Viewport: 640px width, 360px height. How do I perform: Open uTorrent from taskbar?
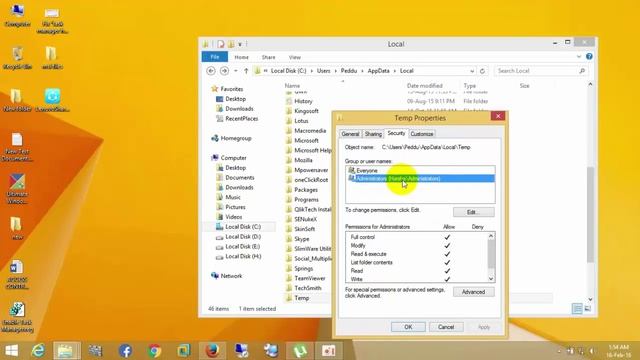click(300, 351)
